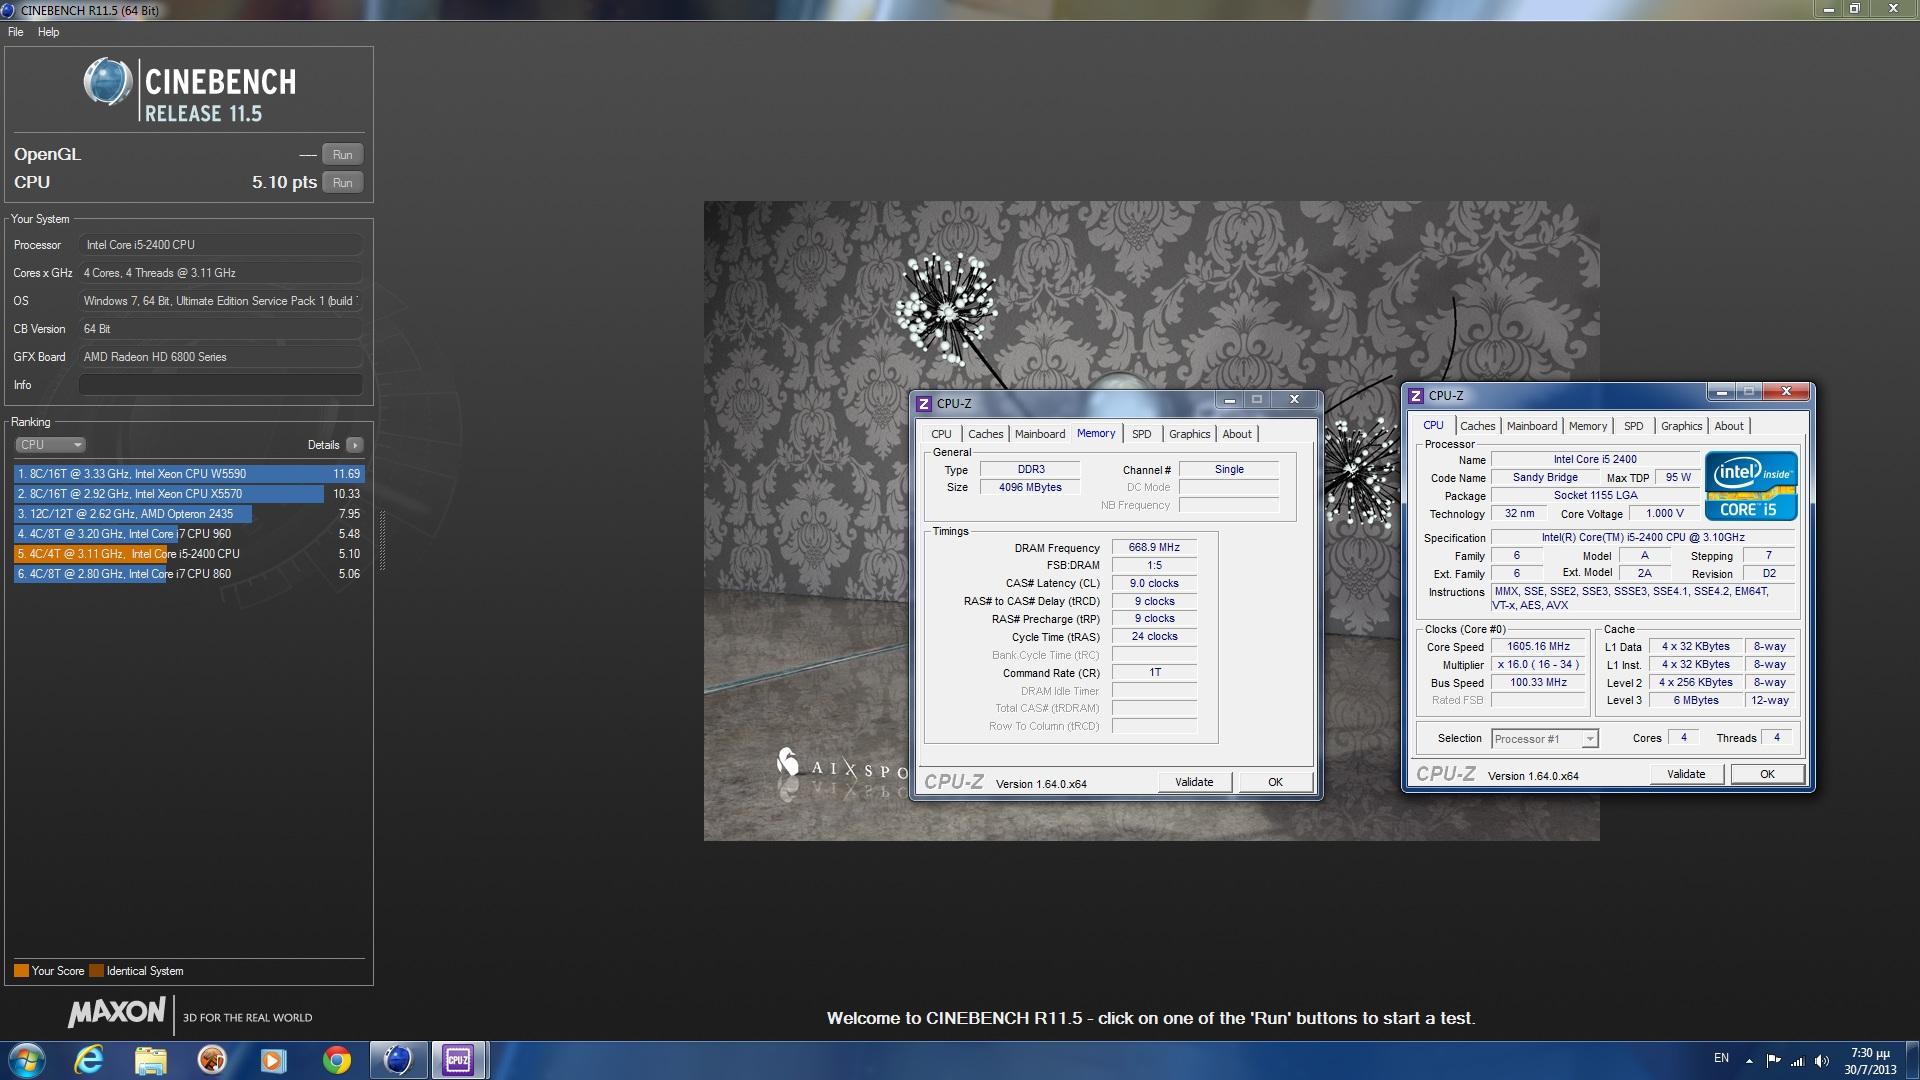
Task: Click the Z icon in right CPU-Z title bar
Action: coord(1416,396)
